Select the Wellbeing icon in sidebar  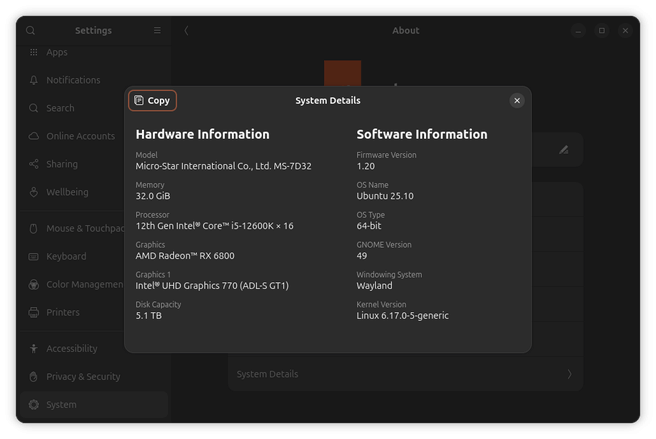(x=34, y=192)
